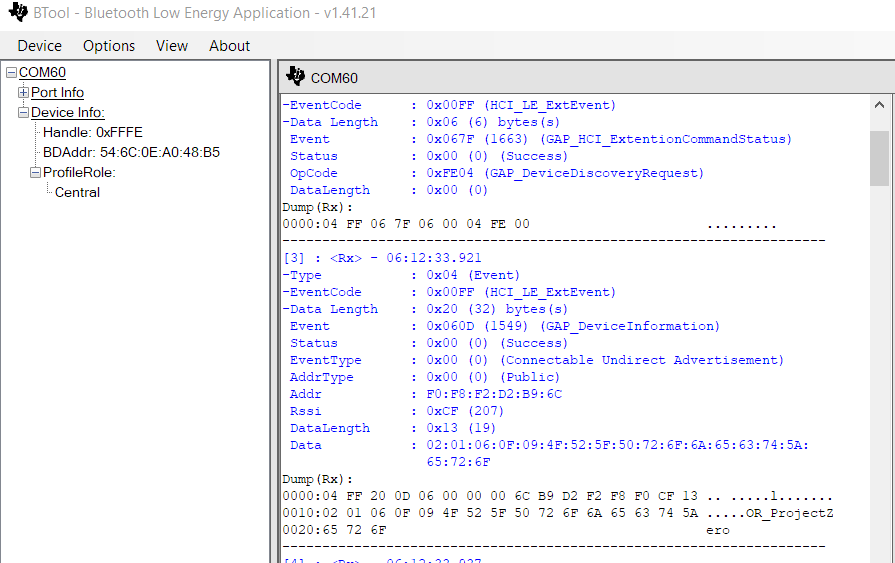Click scroll up arrow of log pane

click(879, 105)
